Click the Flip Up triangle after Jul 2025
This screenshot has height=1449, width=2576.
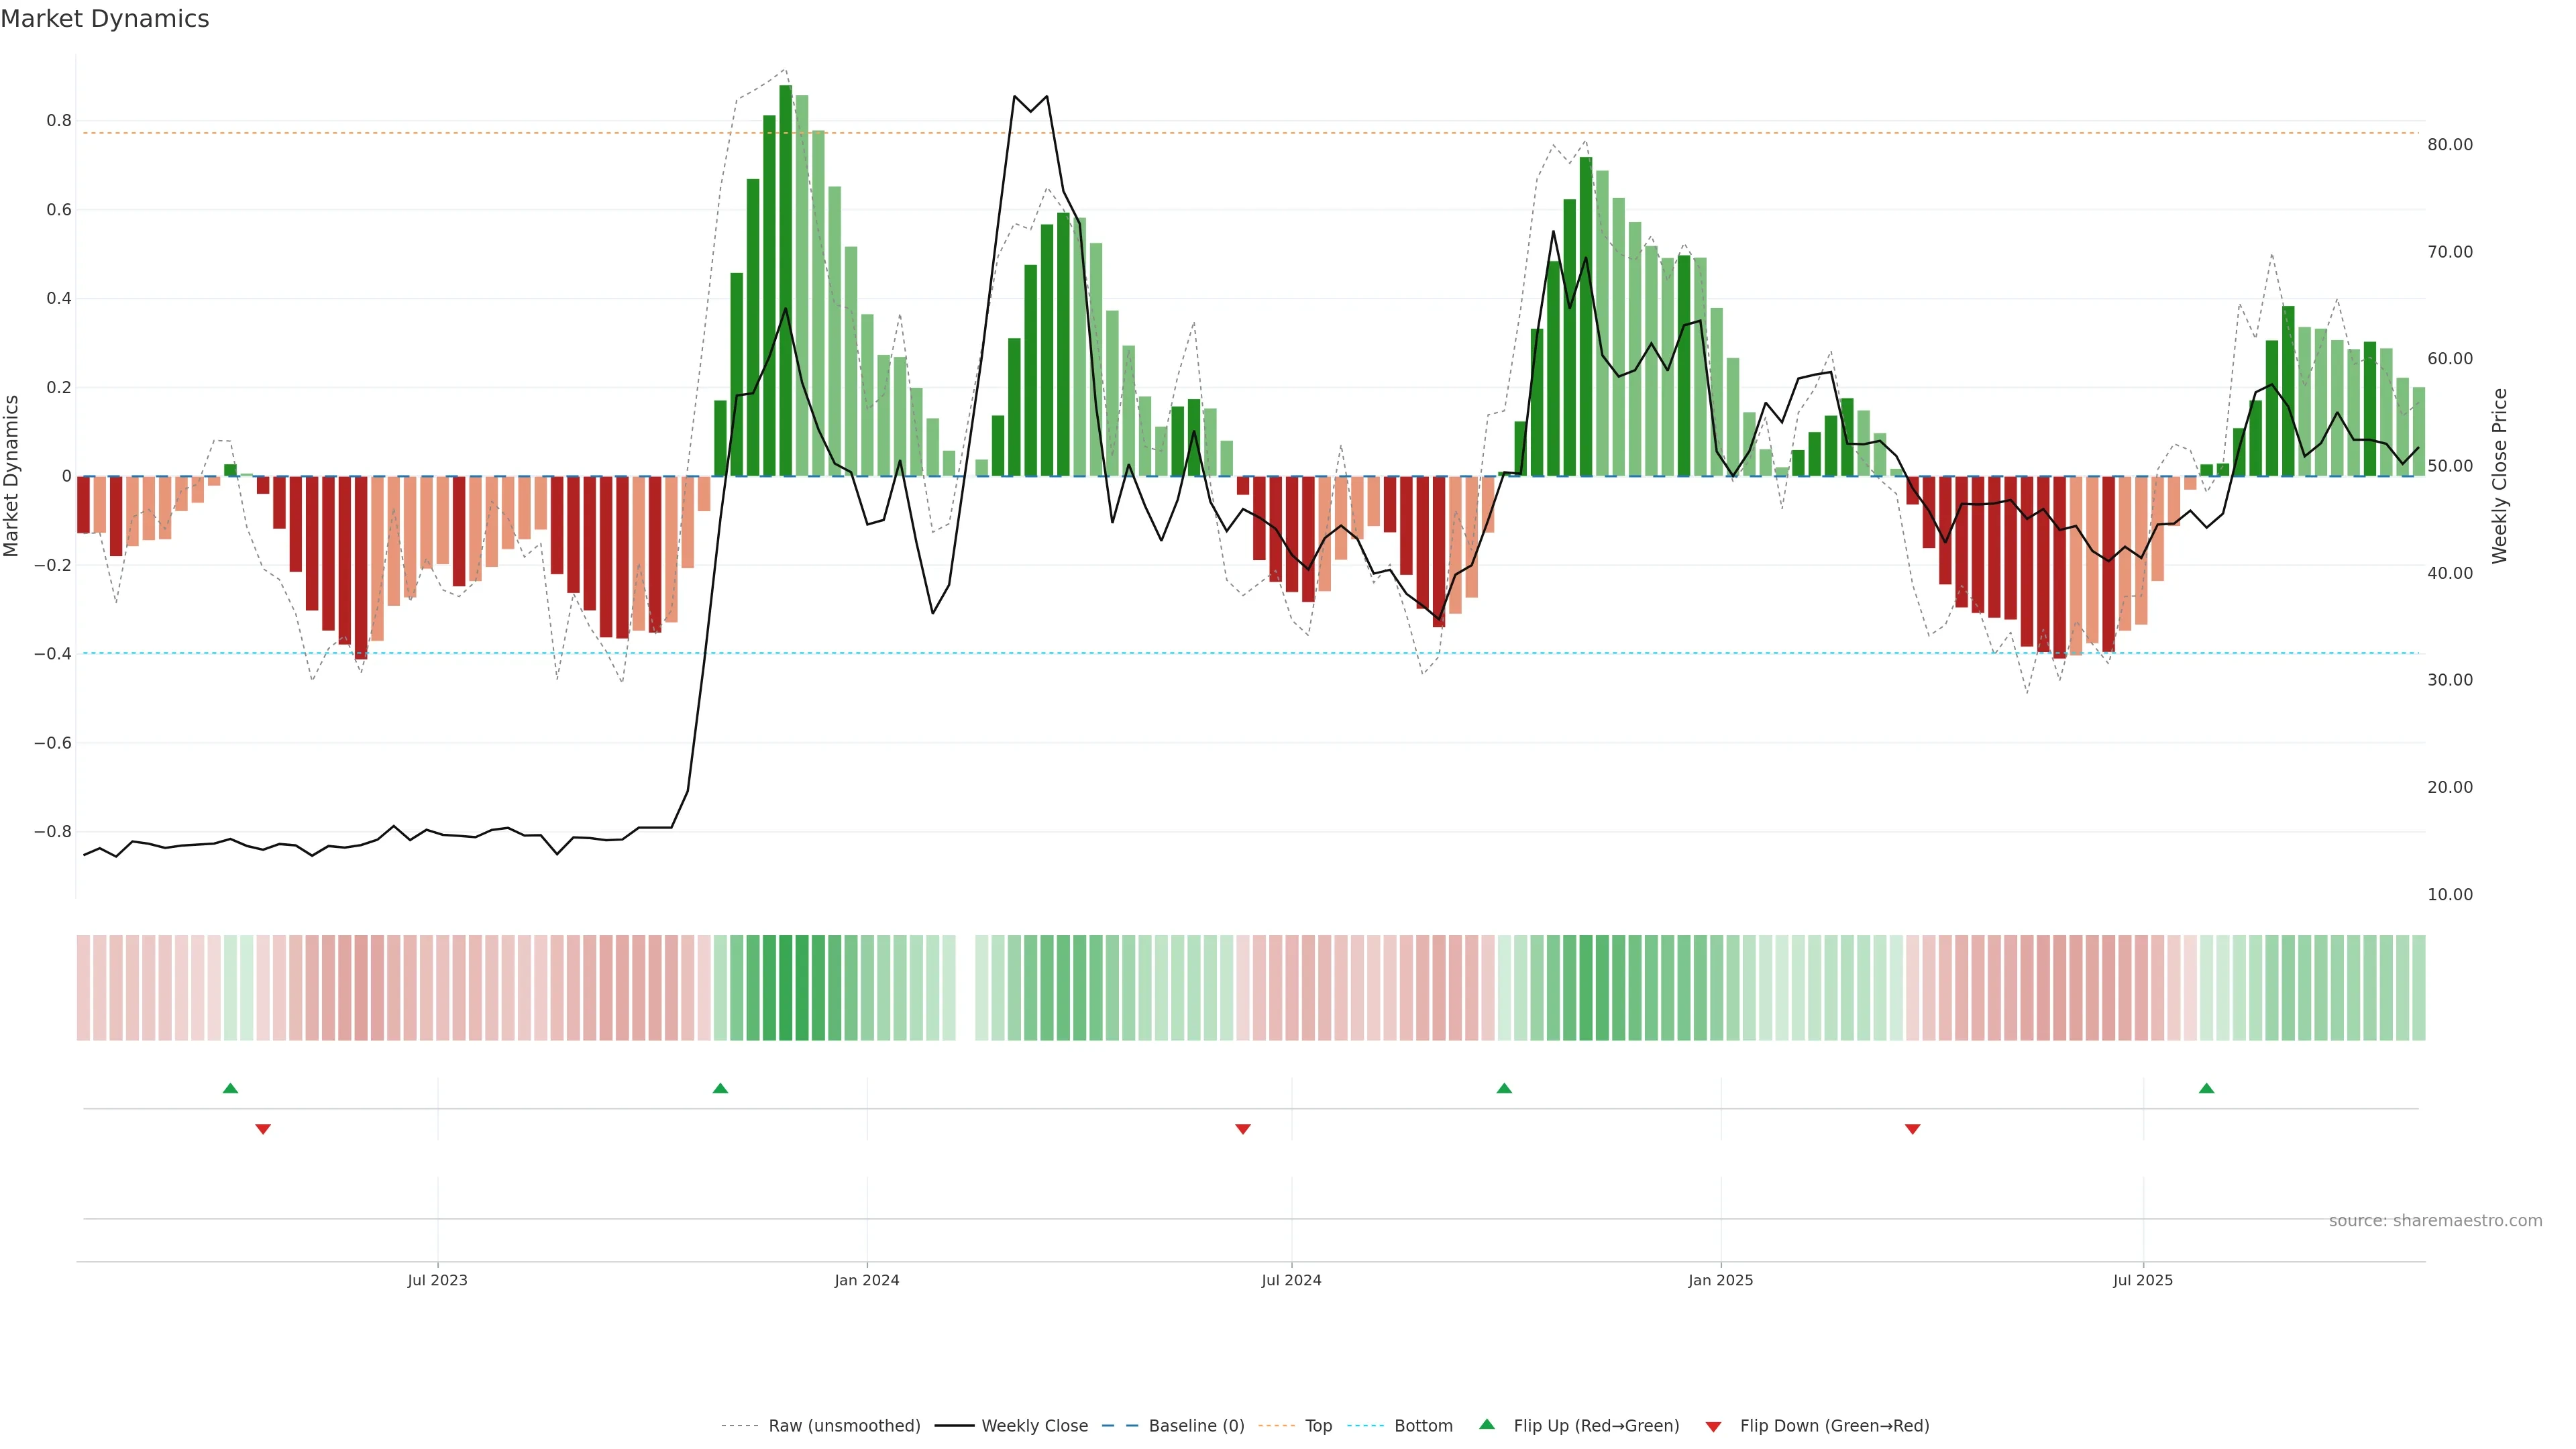pyautogui.click(x=2206, y=1088)
